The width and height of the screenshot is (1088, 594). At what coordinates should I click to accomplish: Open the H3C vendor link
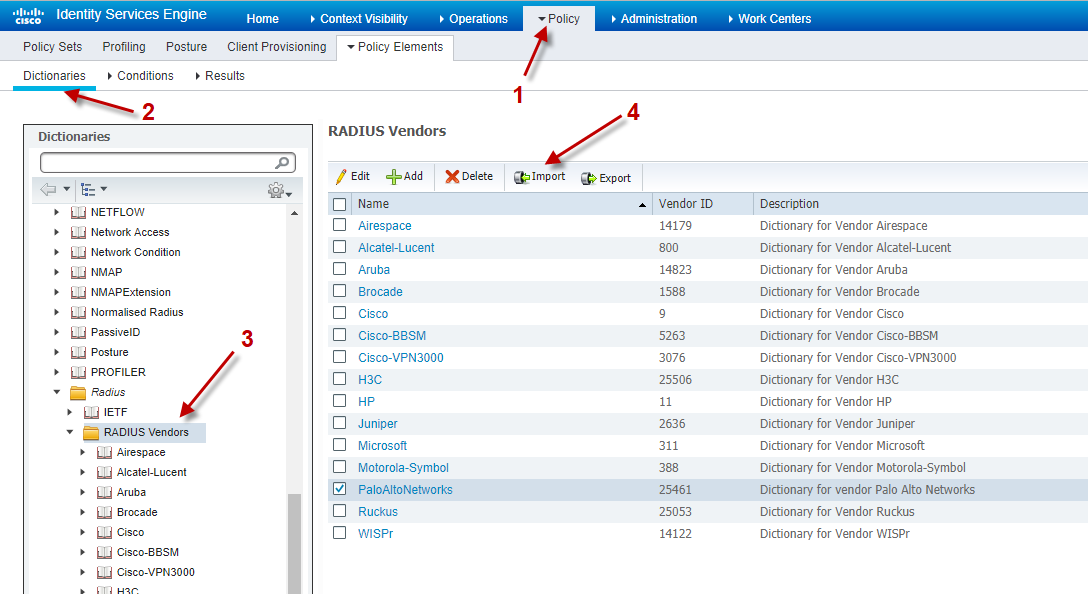coord(370,380)
